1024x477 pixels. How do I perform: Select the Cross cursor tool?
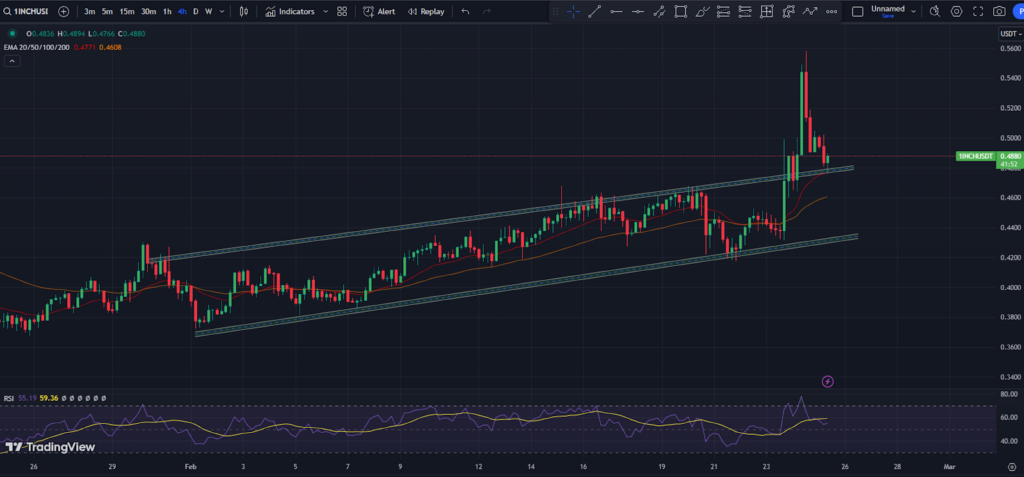[573, 11]
